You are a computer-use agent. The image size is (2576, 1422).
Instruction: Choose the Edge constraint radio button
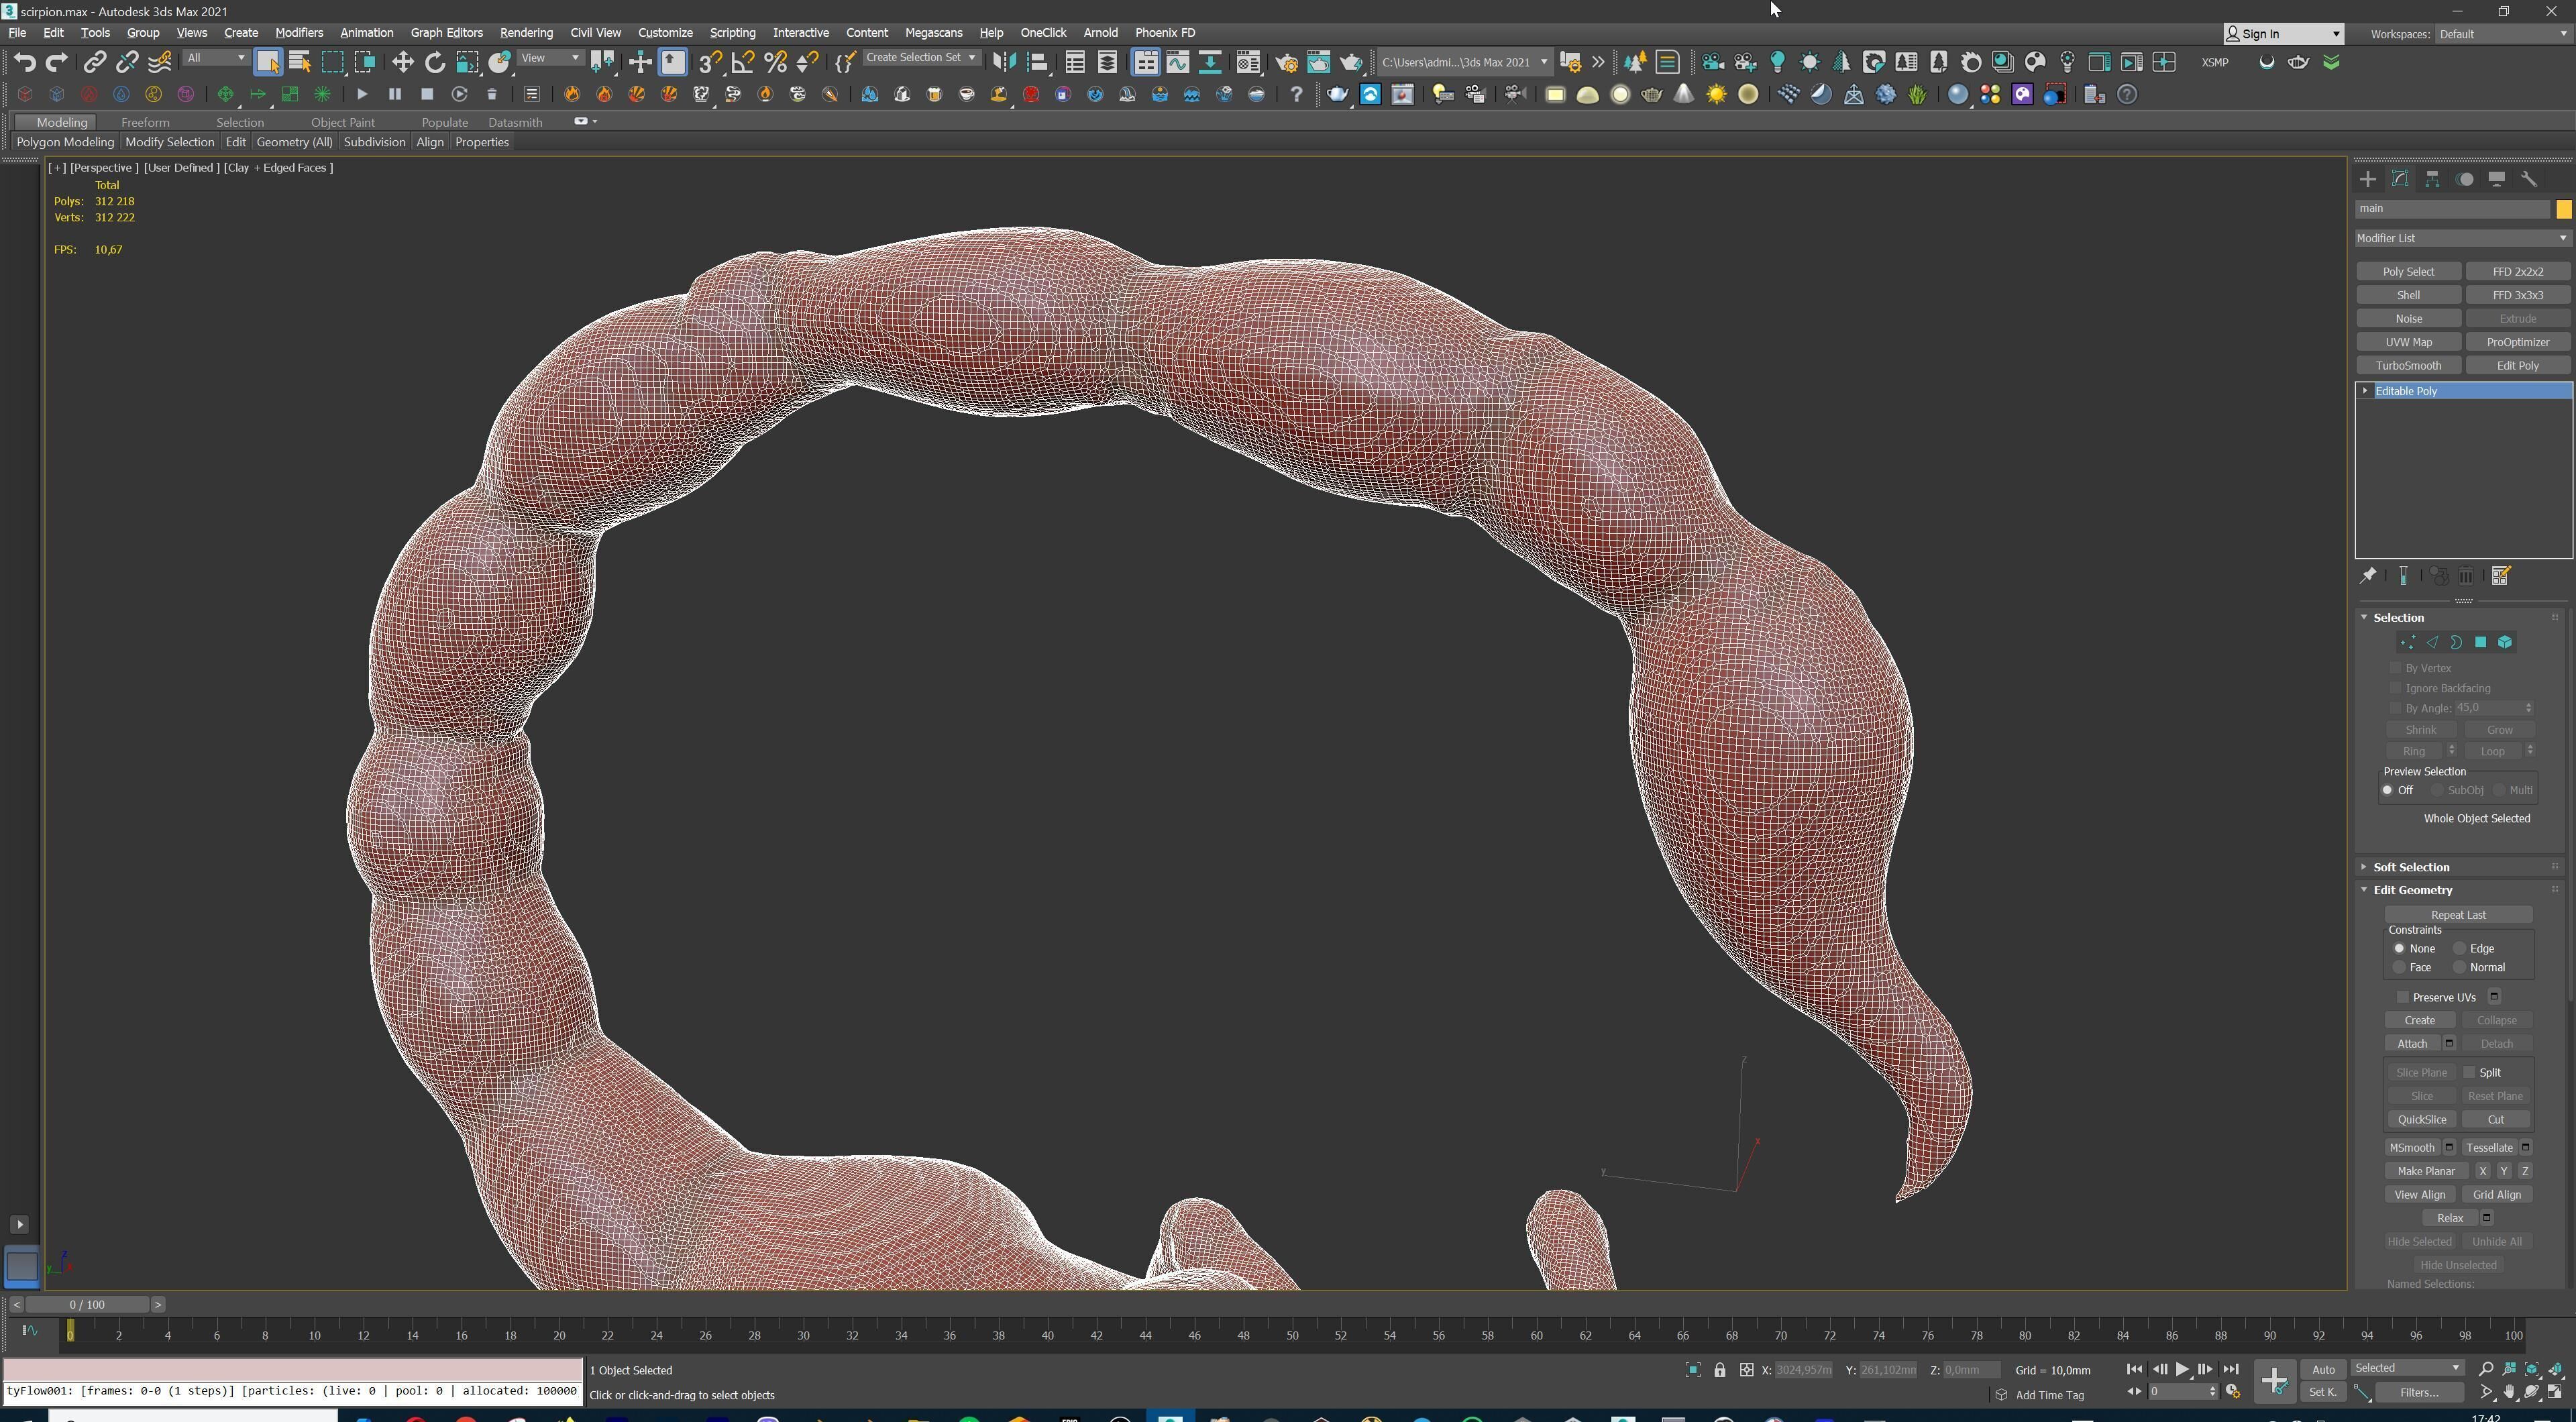2459,948
